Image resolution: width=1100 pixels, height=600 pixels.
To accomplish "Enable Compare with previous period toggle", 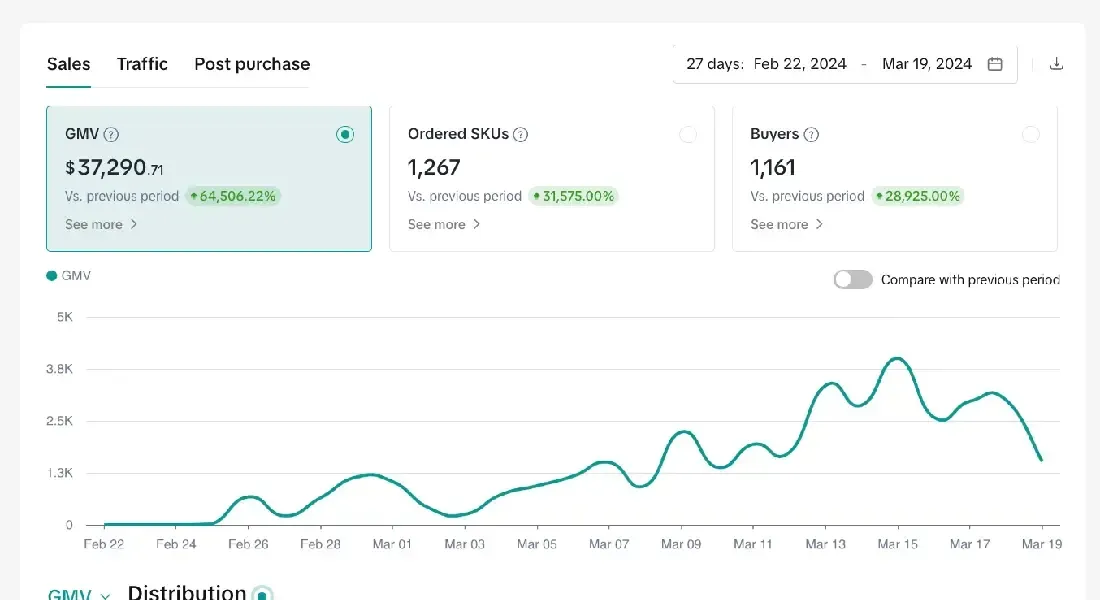I will pyautogui.click(x=852, y=279).
